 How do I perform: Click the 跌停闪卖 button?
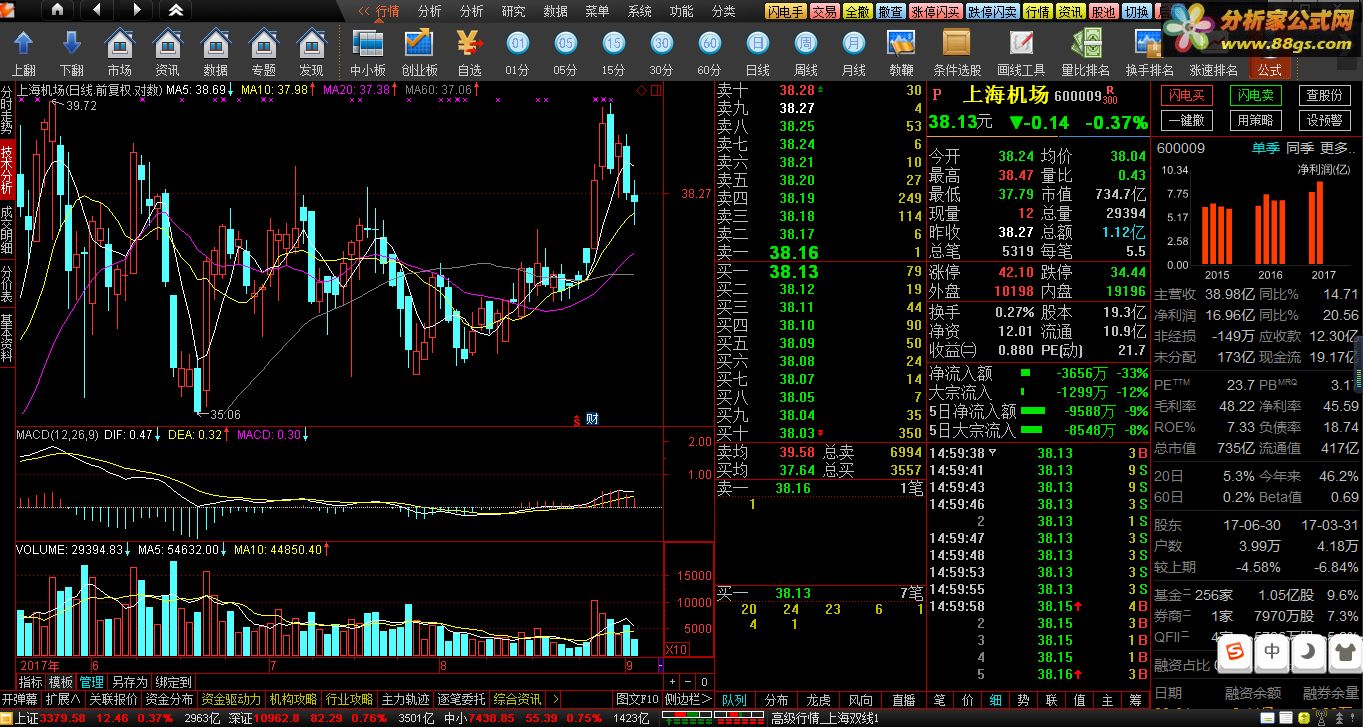[993, 11]
